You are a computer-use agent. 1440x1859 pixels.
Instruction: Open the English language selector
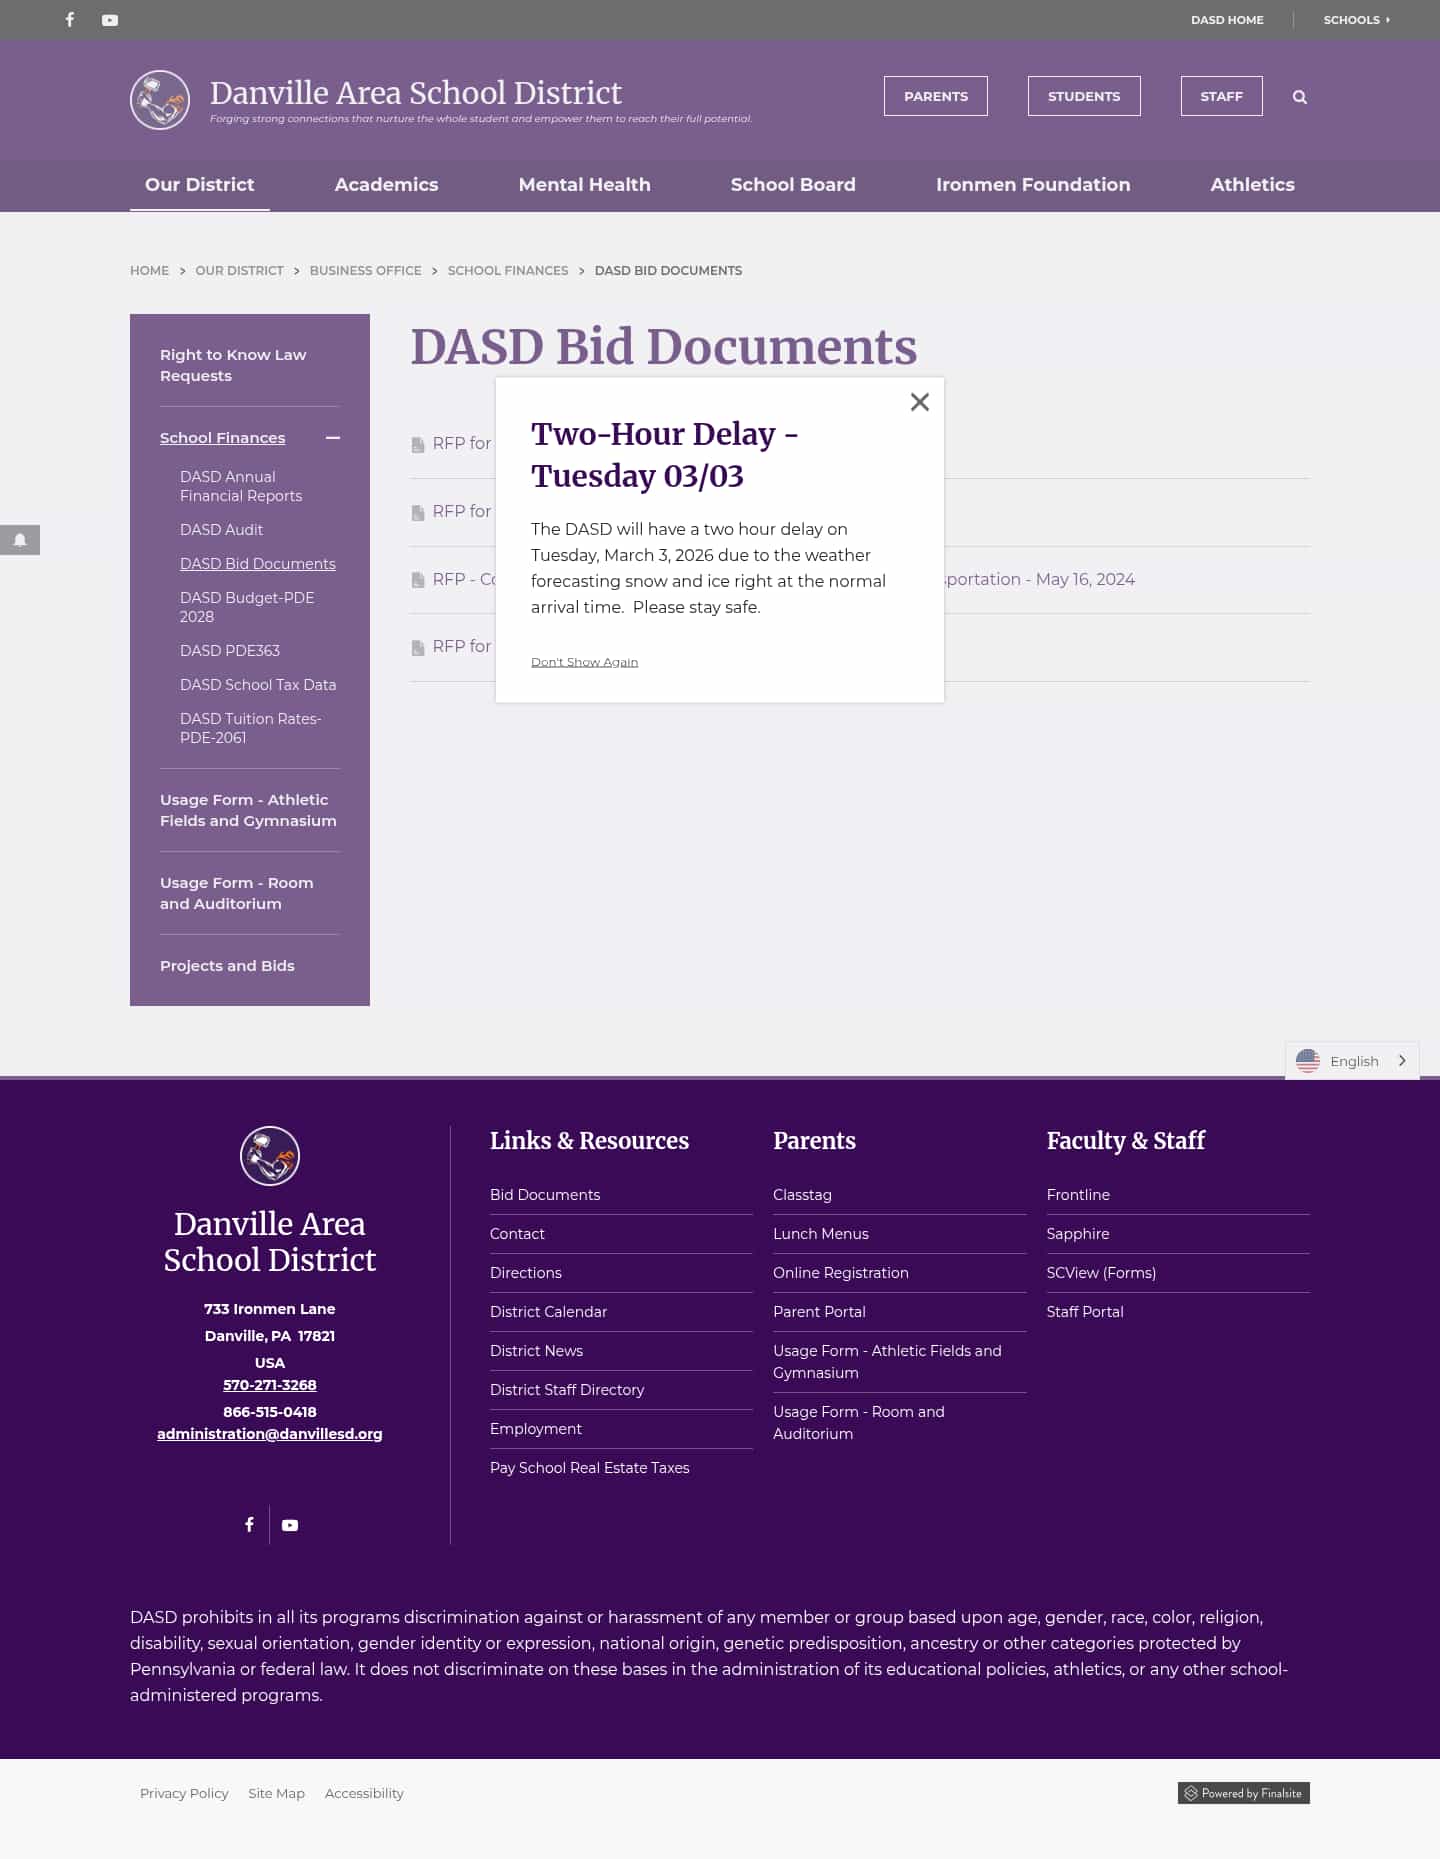1352,1061
